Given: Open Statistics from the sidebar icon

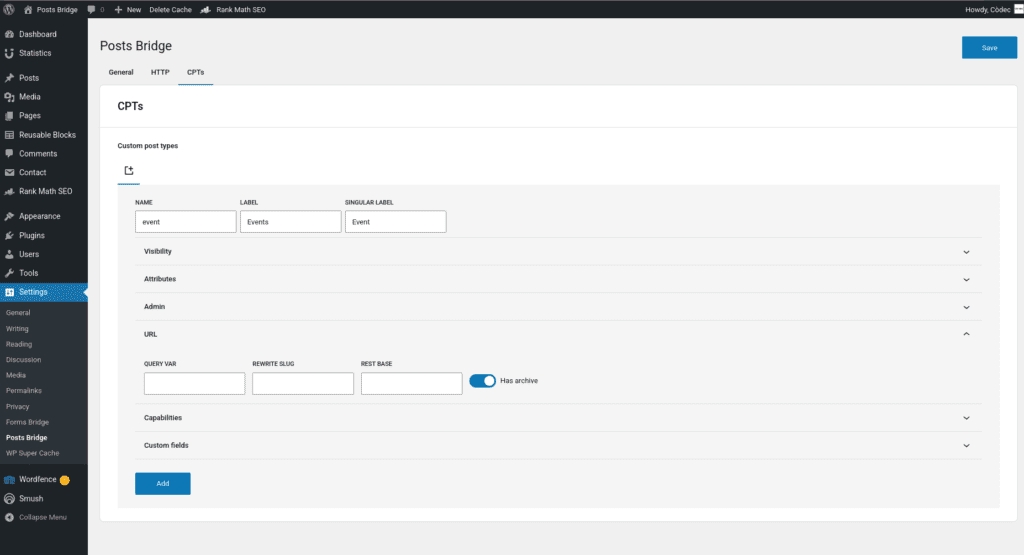Looking at the screenshot, I should tap(9, 53).
